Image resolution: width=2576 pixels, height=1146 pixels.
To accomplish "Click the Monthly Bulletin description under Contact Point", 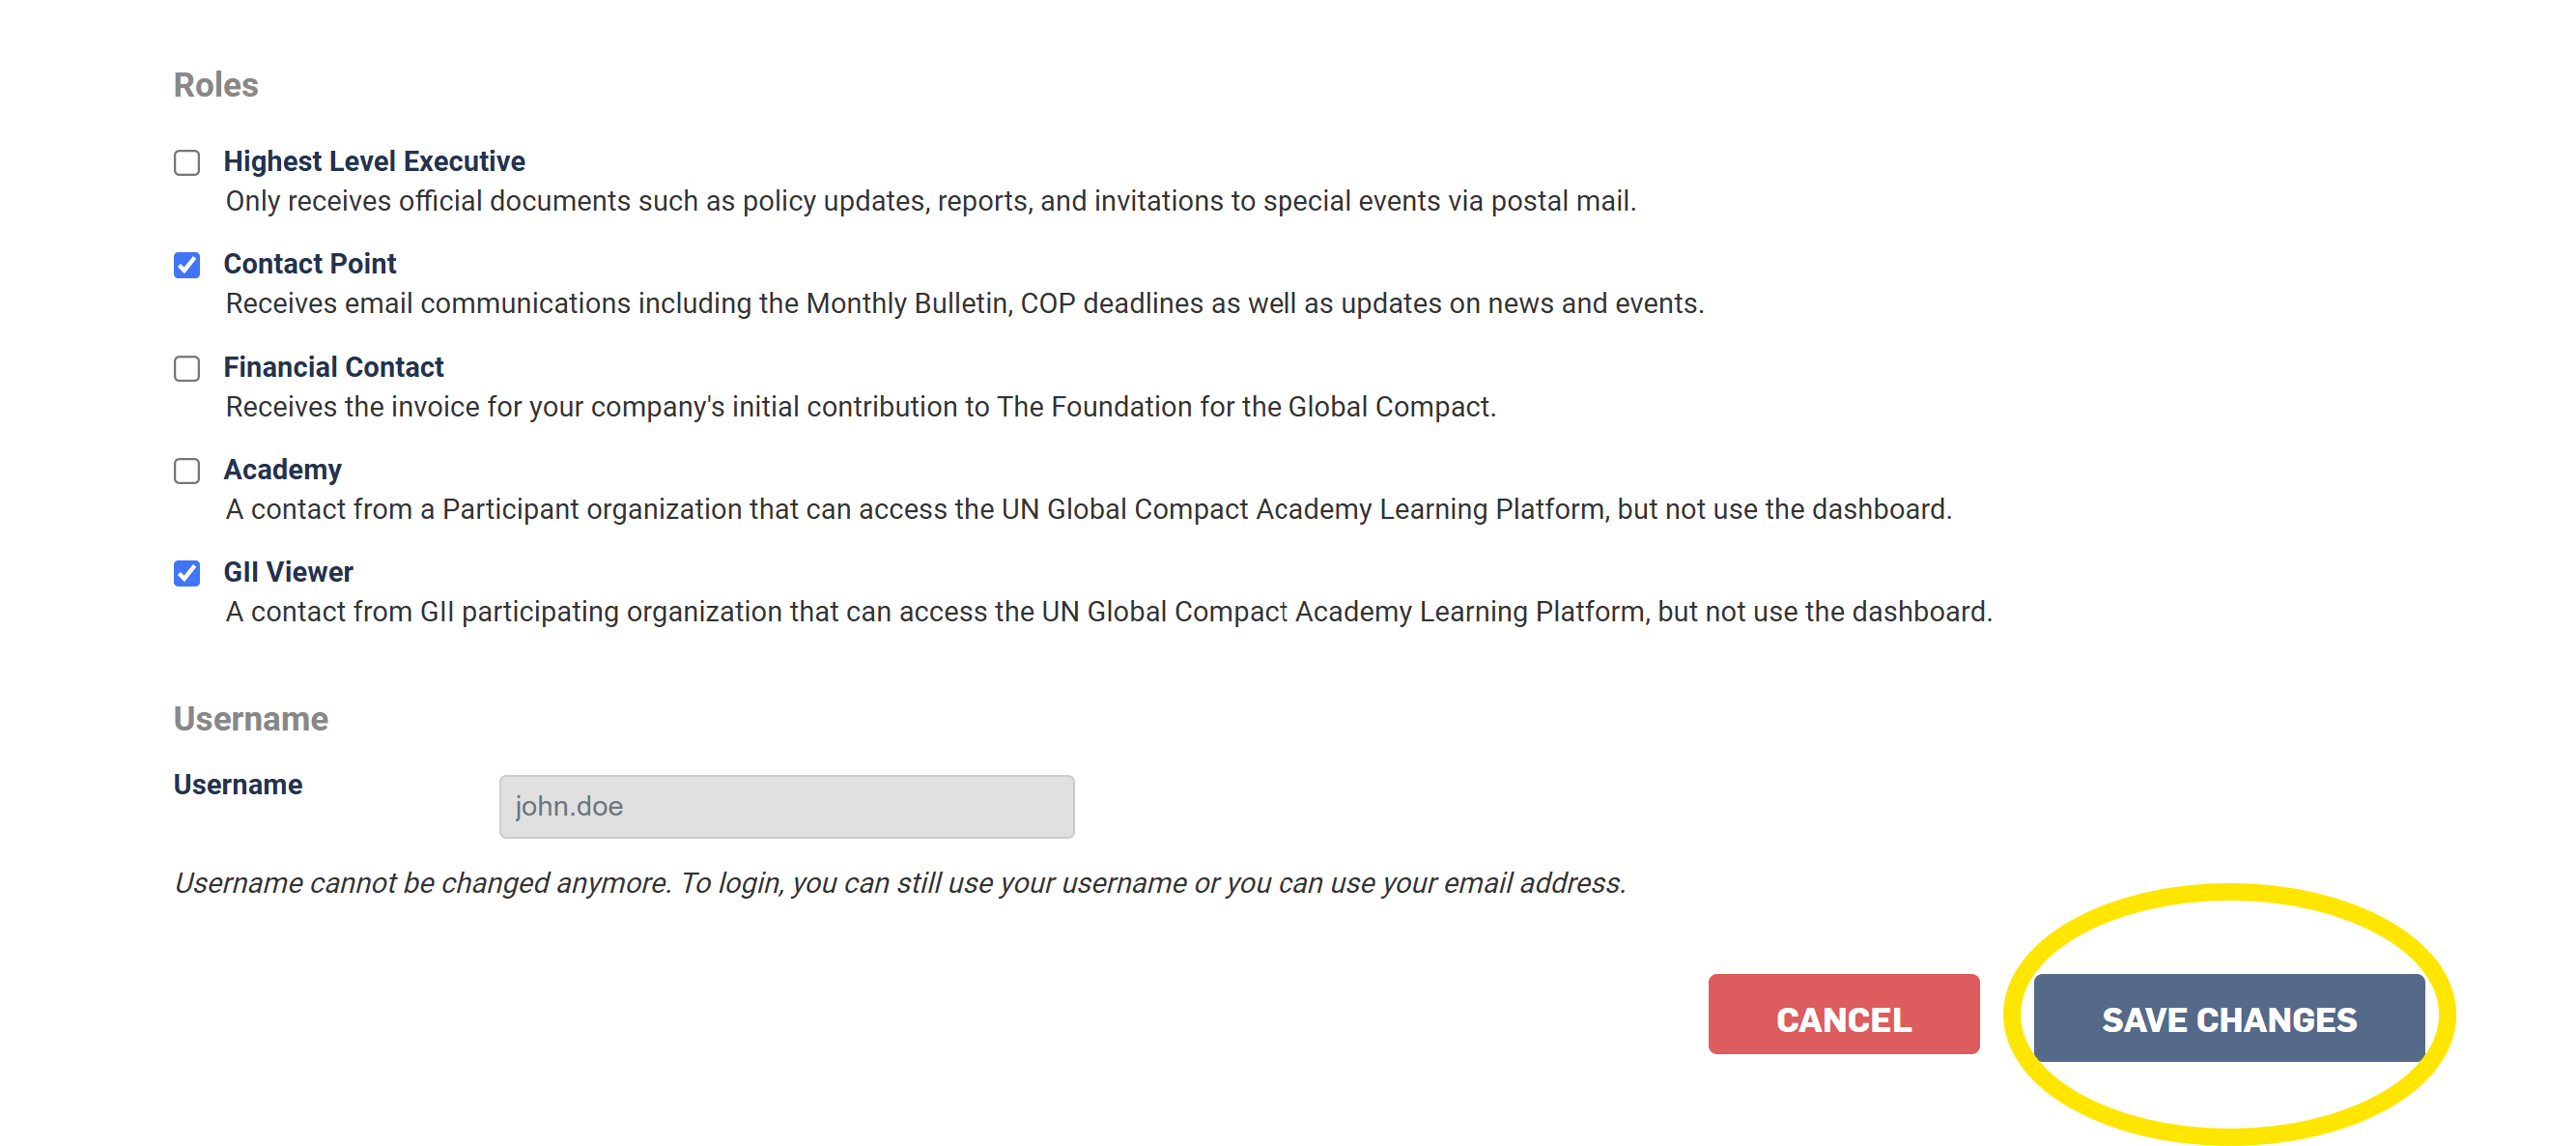I will coord(964,304).
